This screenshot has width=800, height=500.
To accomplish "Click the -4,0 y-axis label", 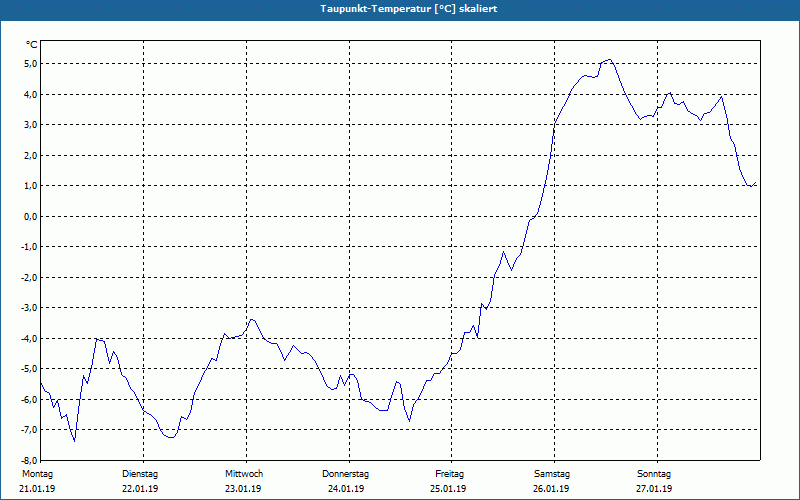I will click(x=28, y=338).
